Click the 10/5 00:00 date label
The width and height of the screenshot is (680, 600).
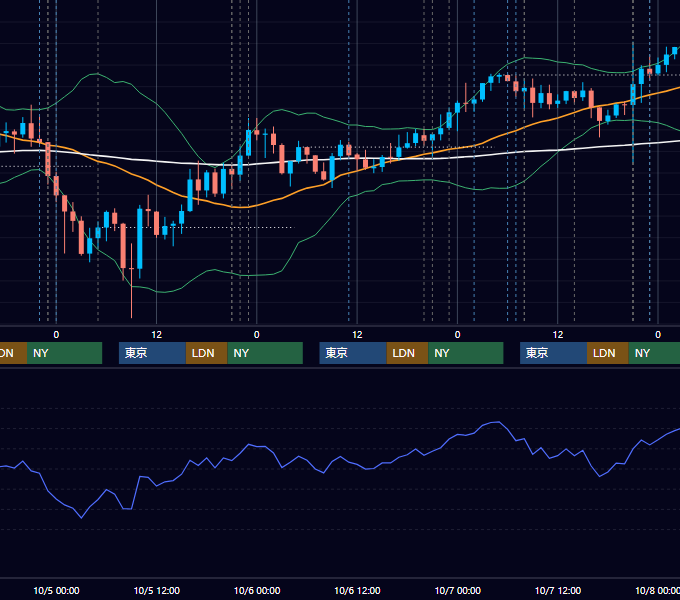[56, 590]
